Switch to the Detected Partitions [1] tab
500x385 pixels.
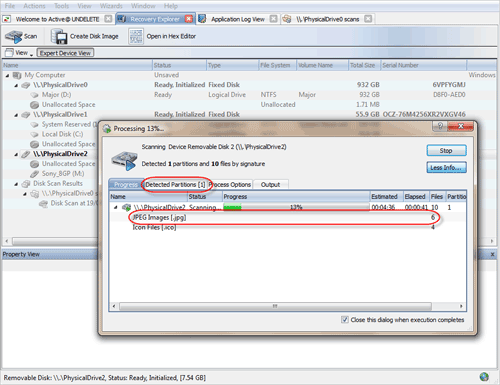click(x=175, y=185)
